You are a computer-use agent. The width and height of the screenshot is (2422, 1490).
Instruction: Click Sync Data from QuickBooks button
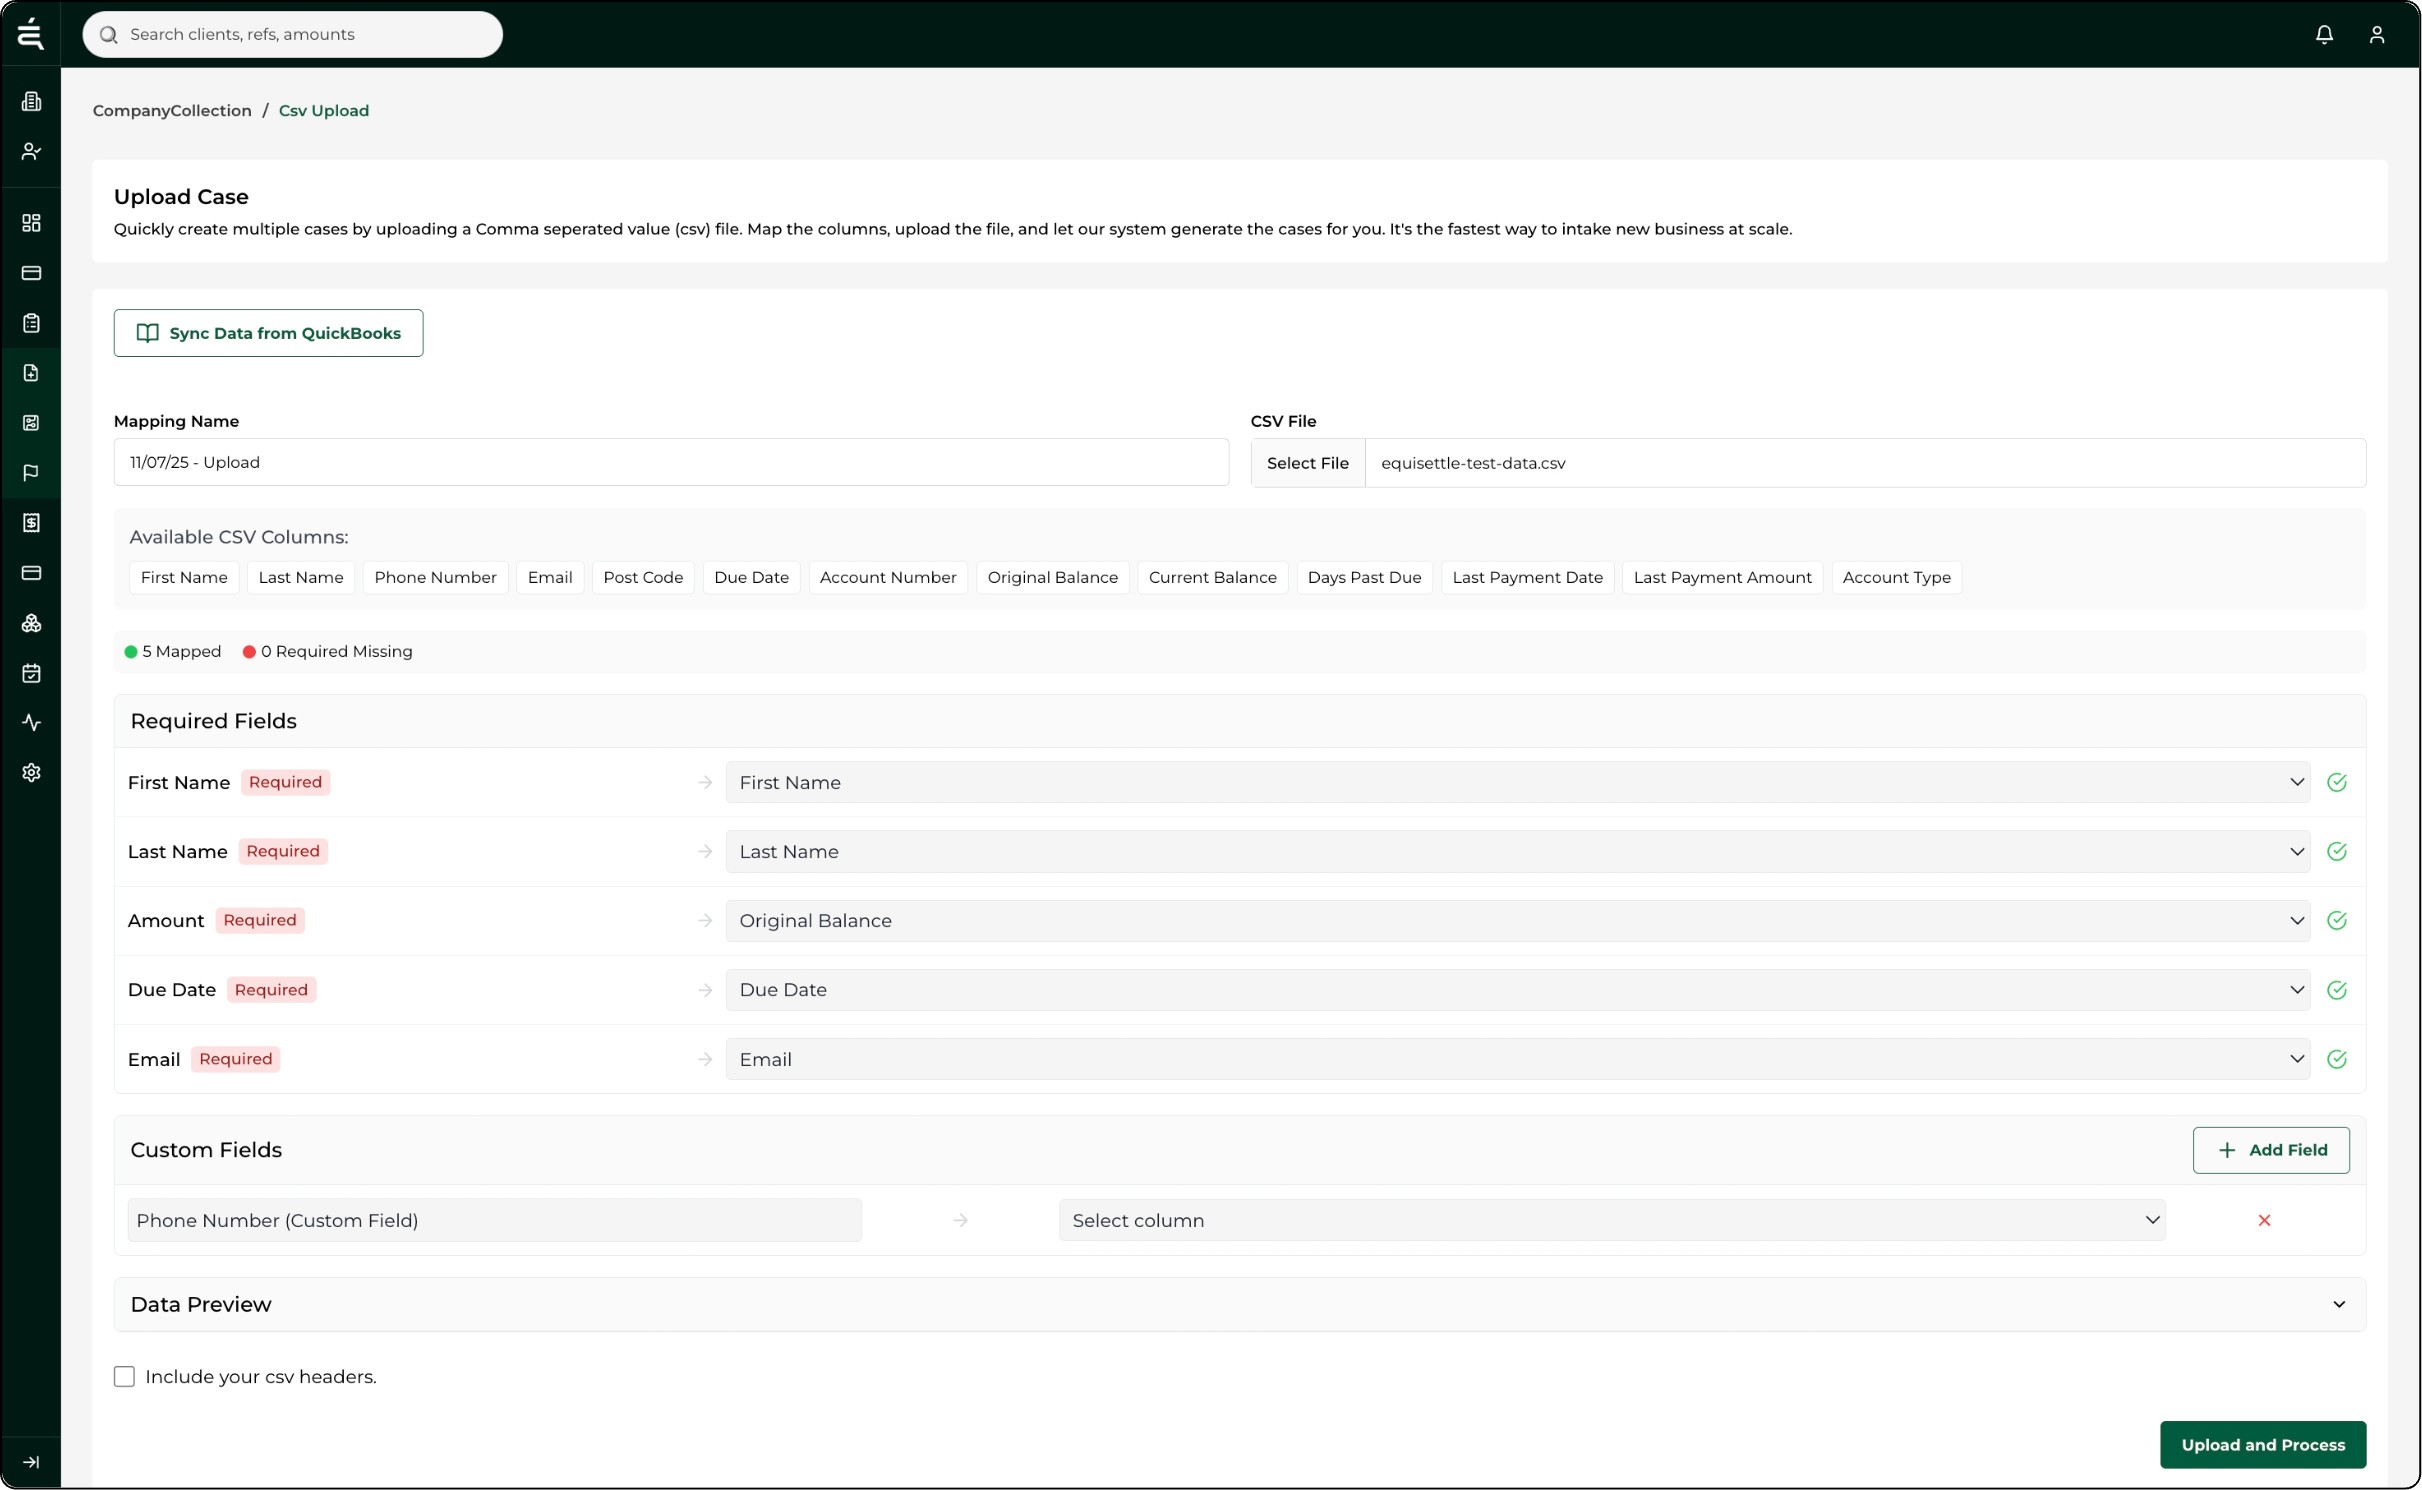coord(268,333)
